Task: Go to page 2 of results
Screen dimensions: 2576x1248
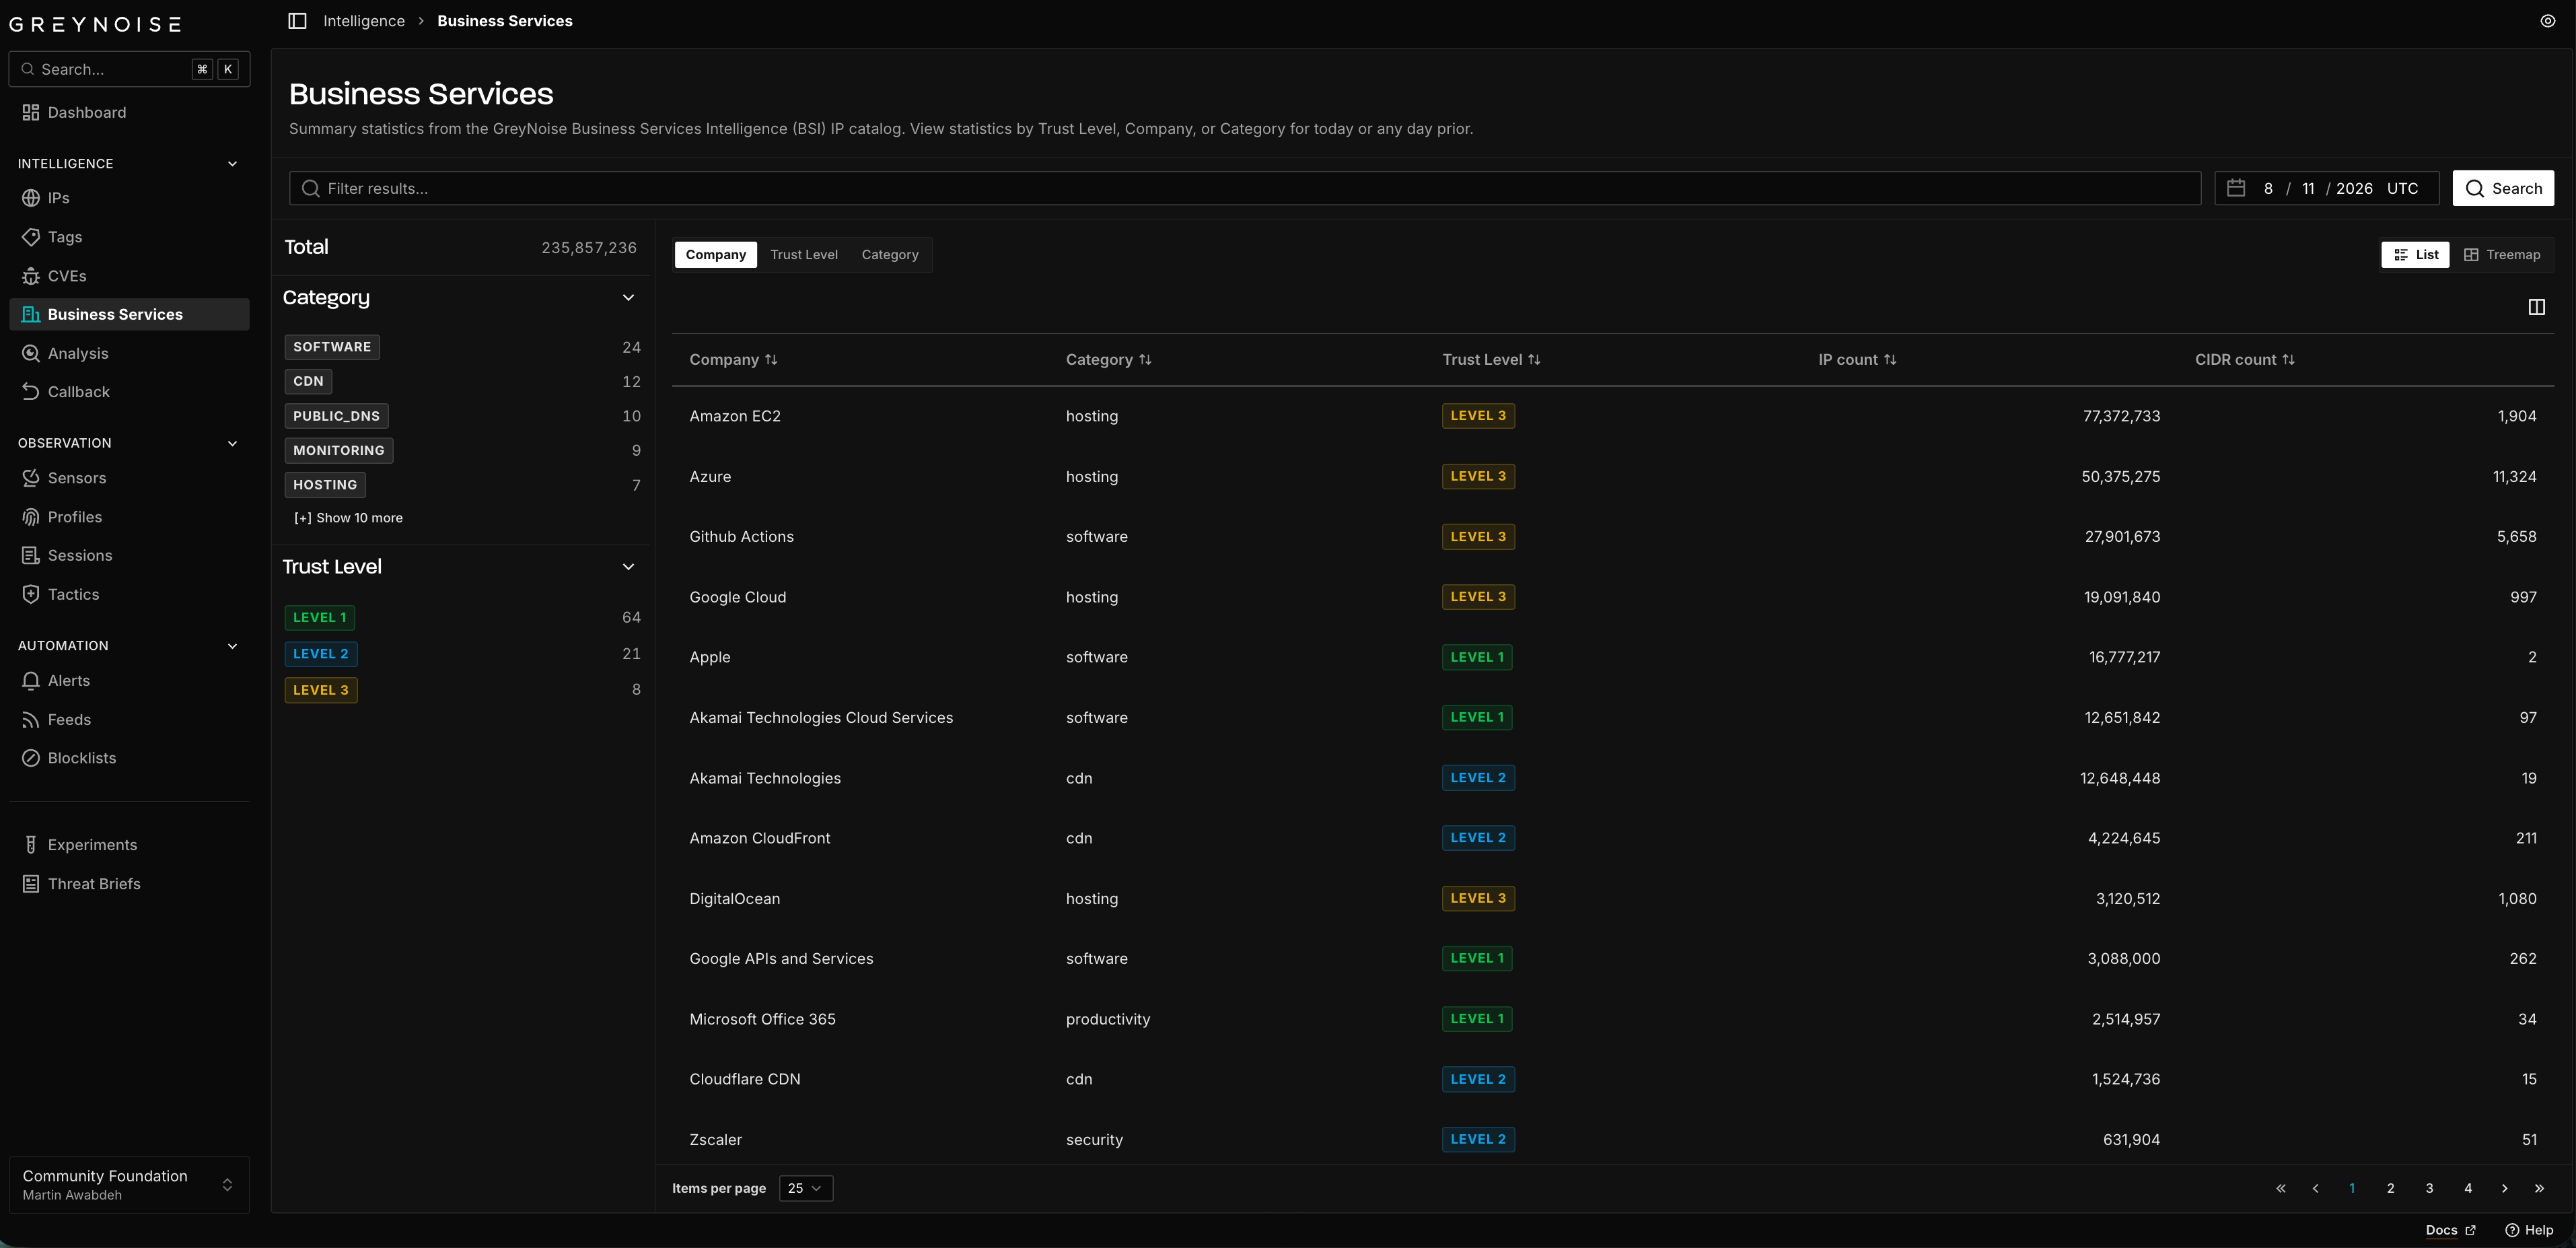Action: coord(2390,1188)
